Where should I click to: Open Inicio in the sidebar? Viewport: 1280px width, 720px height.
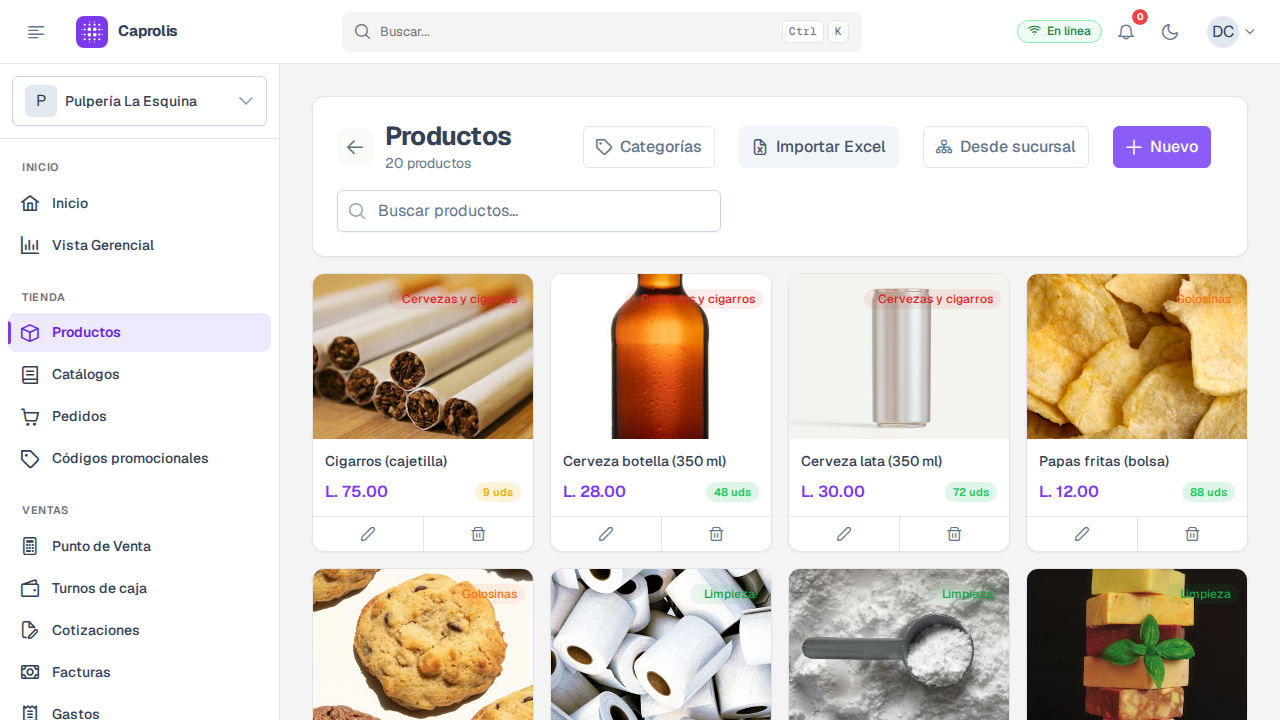click(139, 203)
